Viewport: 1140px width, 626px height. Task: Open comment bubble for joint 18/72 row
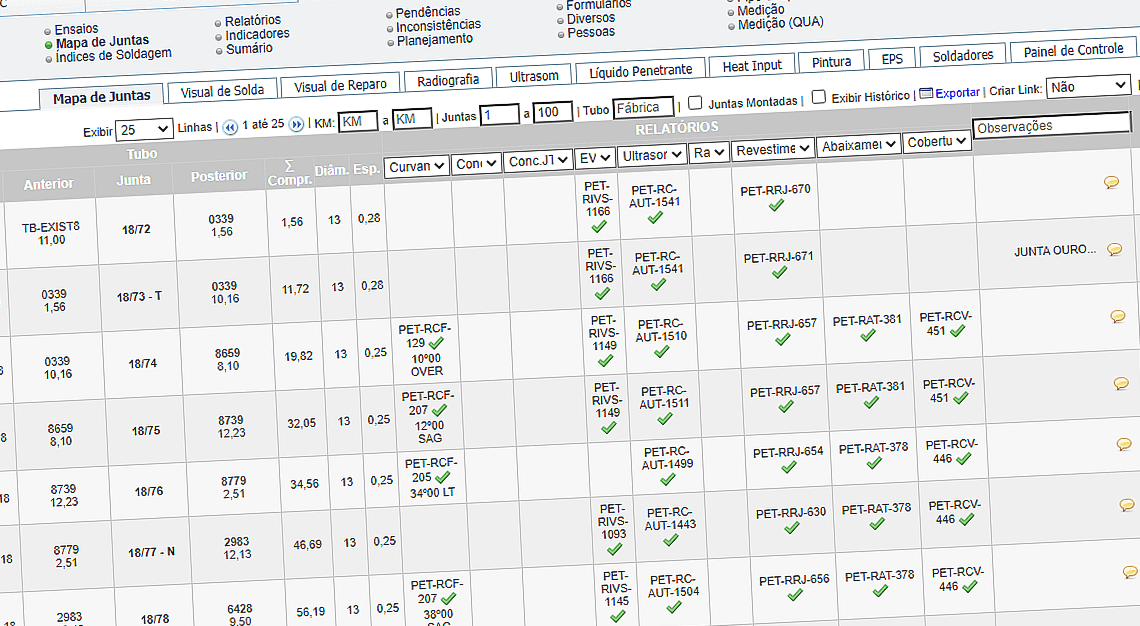click(1111, 182)
